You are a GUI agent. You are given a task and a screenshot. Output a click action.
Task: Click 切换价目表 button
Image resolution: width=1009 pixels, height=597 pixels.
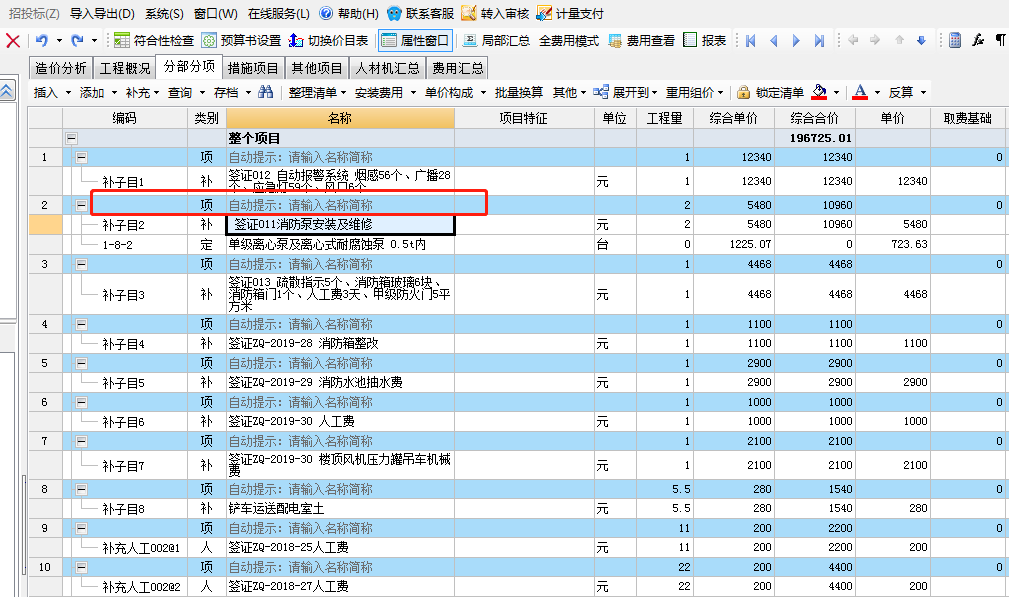click(329, 41)
